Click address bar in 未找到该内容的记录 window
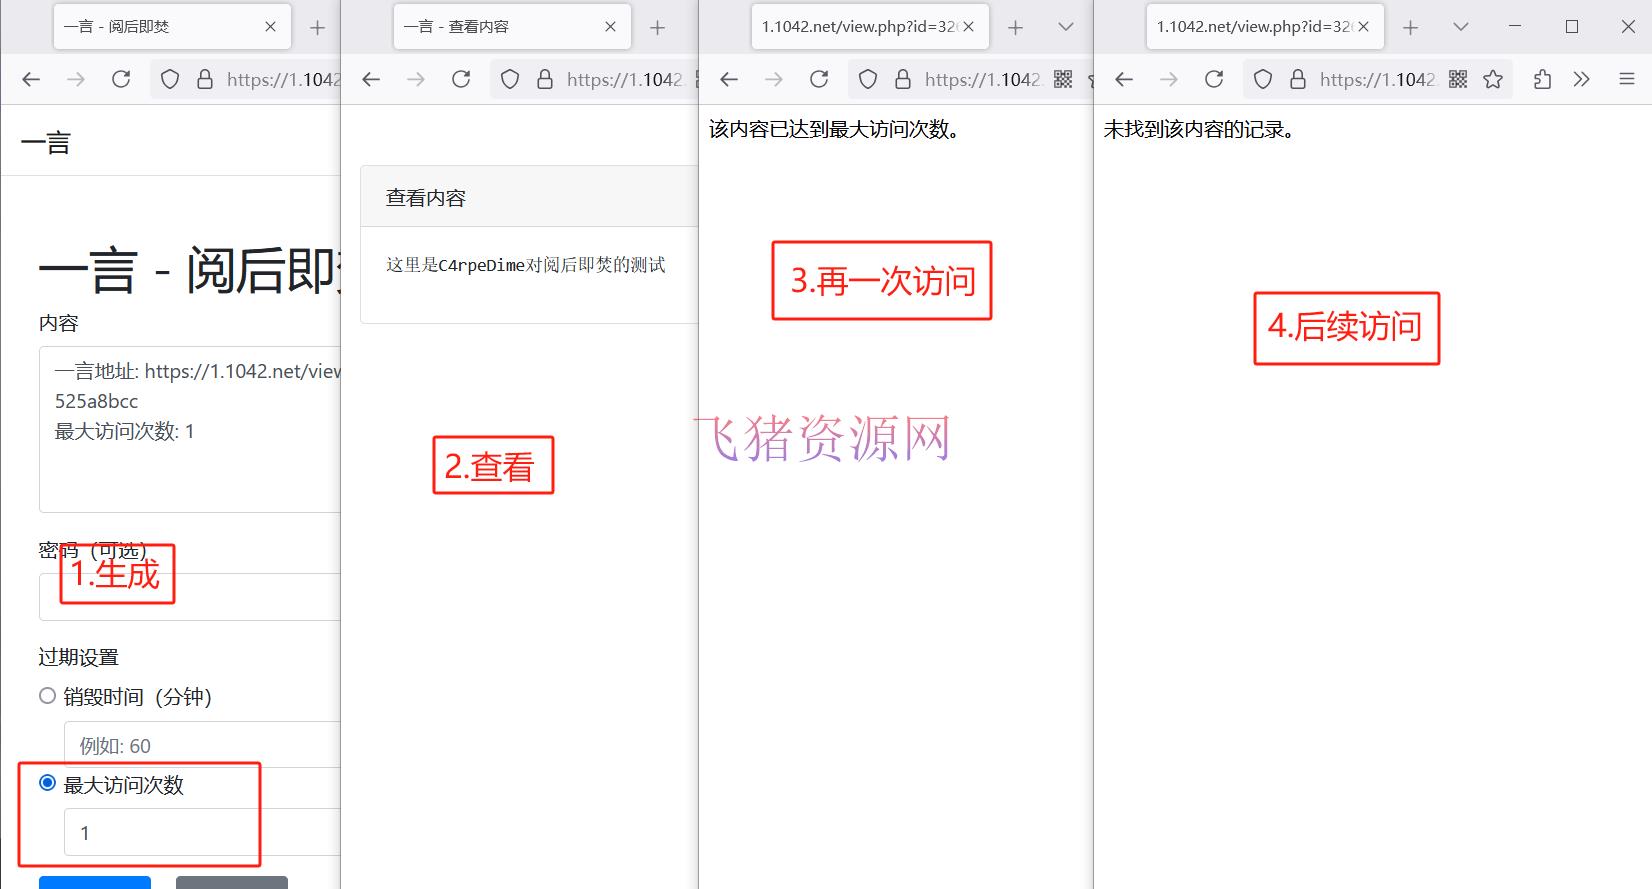This screenshot has width=1652, height=889. point(1377,79)
